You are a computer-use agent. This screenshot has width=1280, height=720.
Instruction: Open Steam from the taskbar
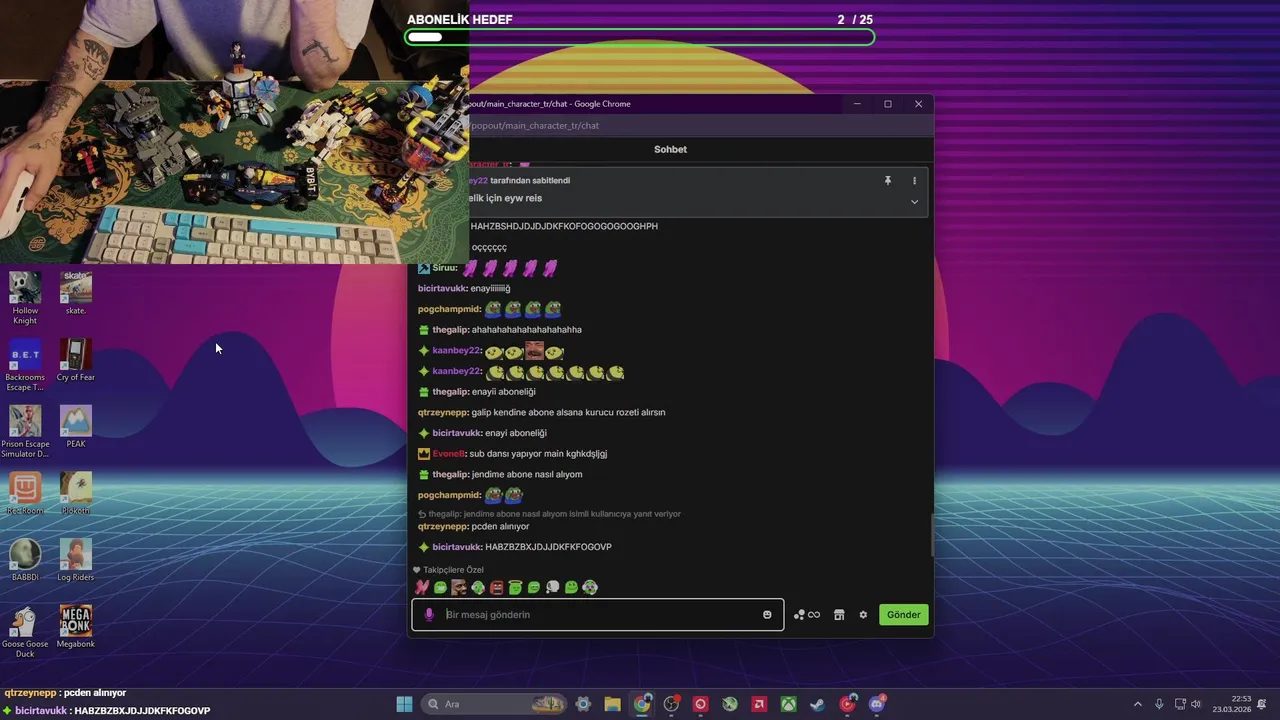point(818,704)
